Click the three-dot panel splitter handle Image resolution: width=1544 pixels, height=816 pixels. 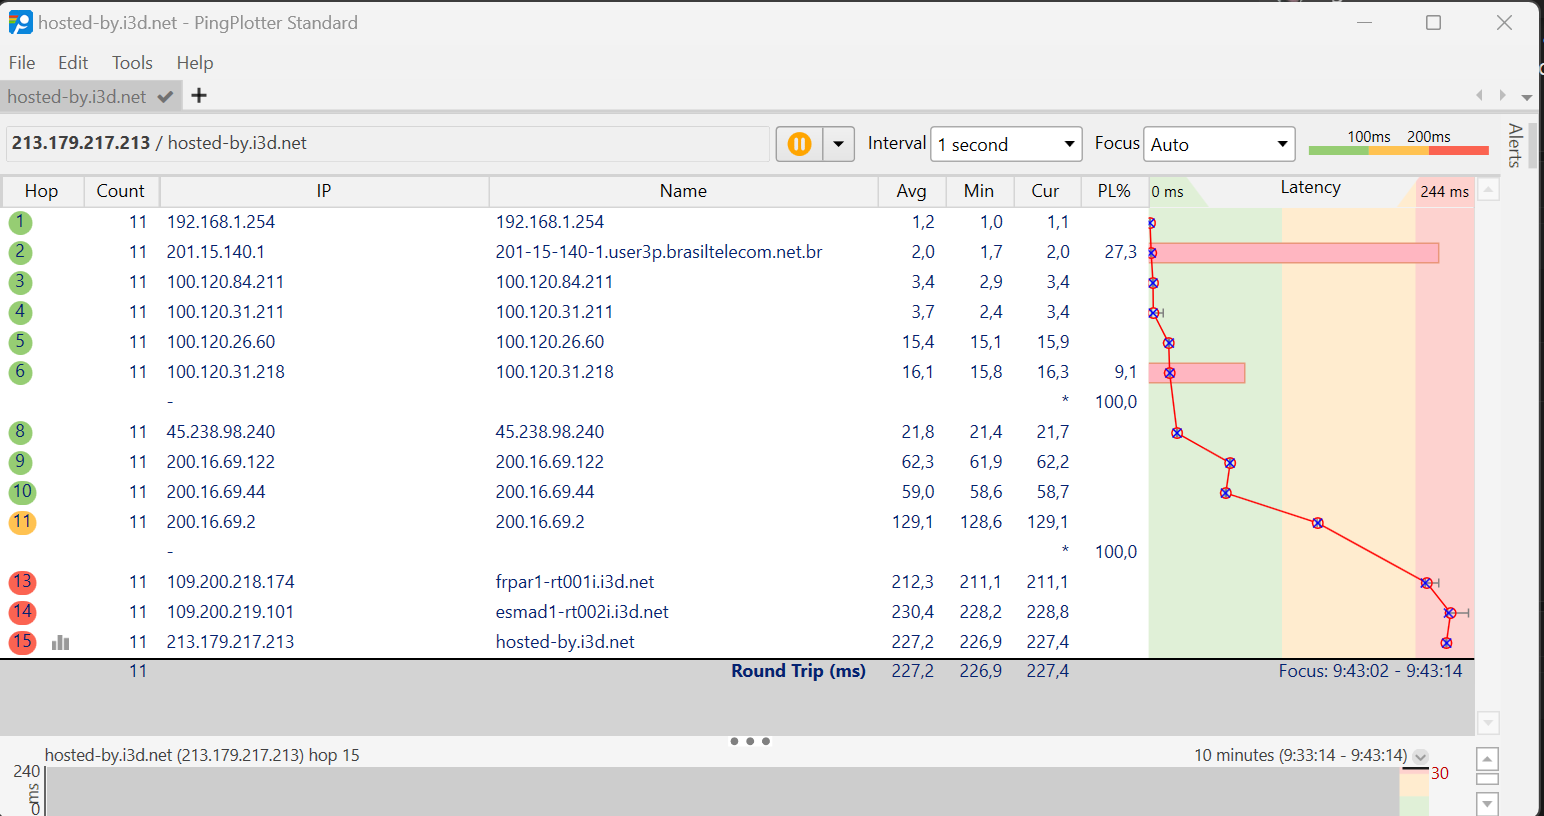click(x=750, y=741)
